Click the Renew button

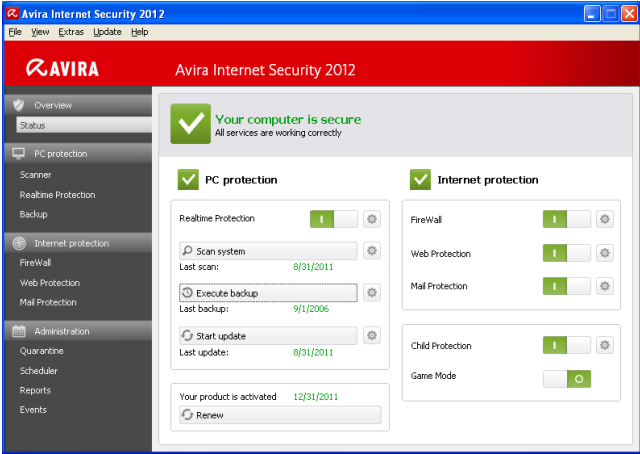[280, 415]
